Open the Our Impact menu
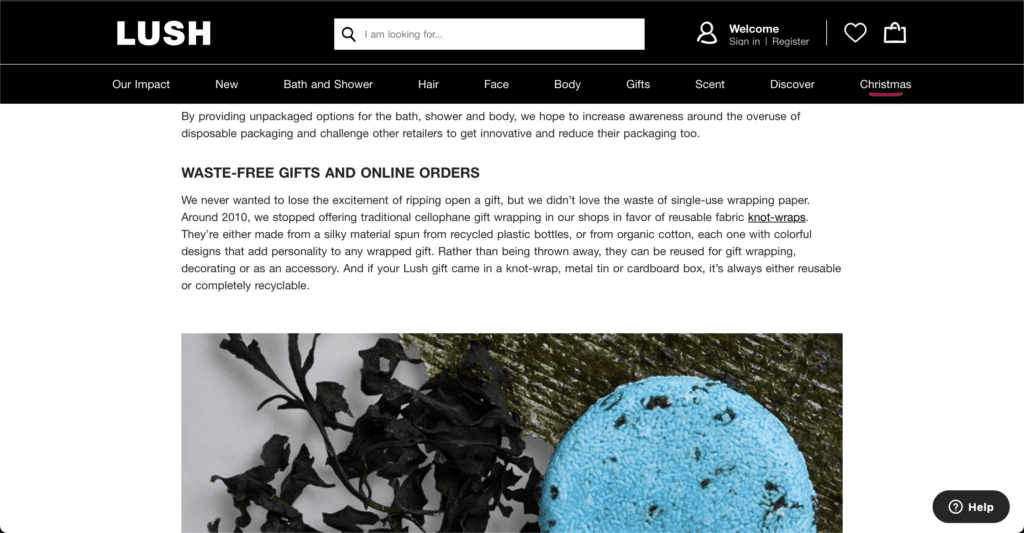The image size is (1024, 533). tap(141, 84)
